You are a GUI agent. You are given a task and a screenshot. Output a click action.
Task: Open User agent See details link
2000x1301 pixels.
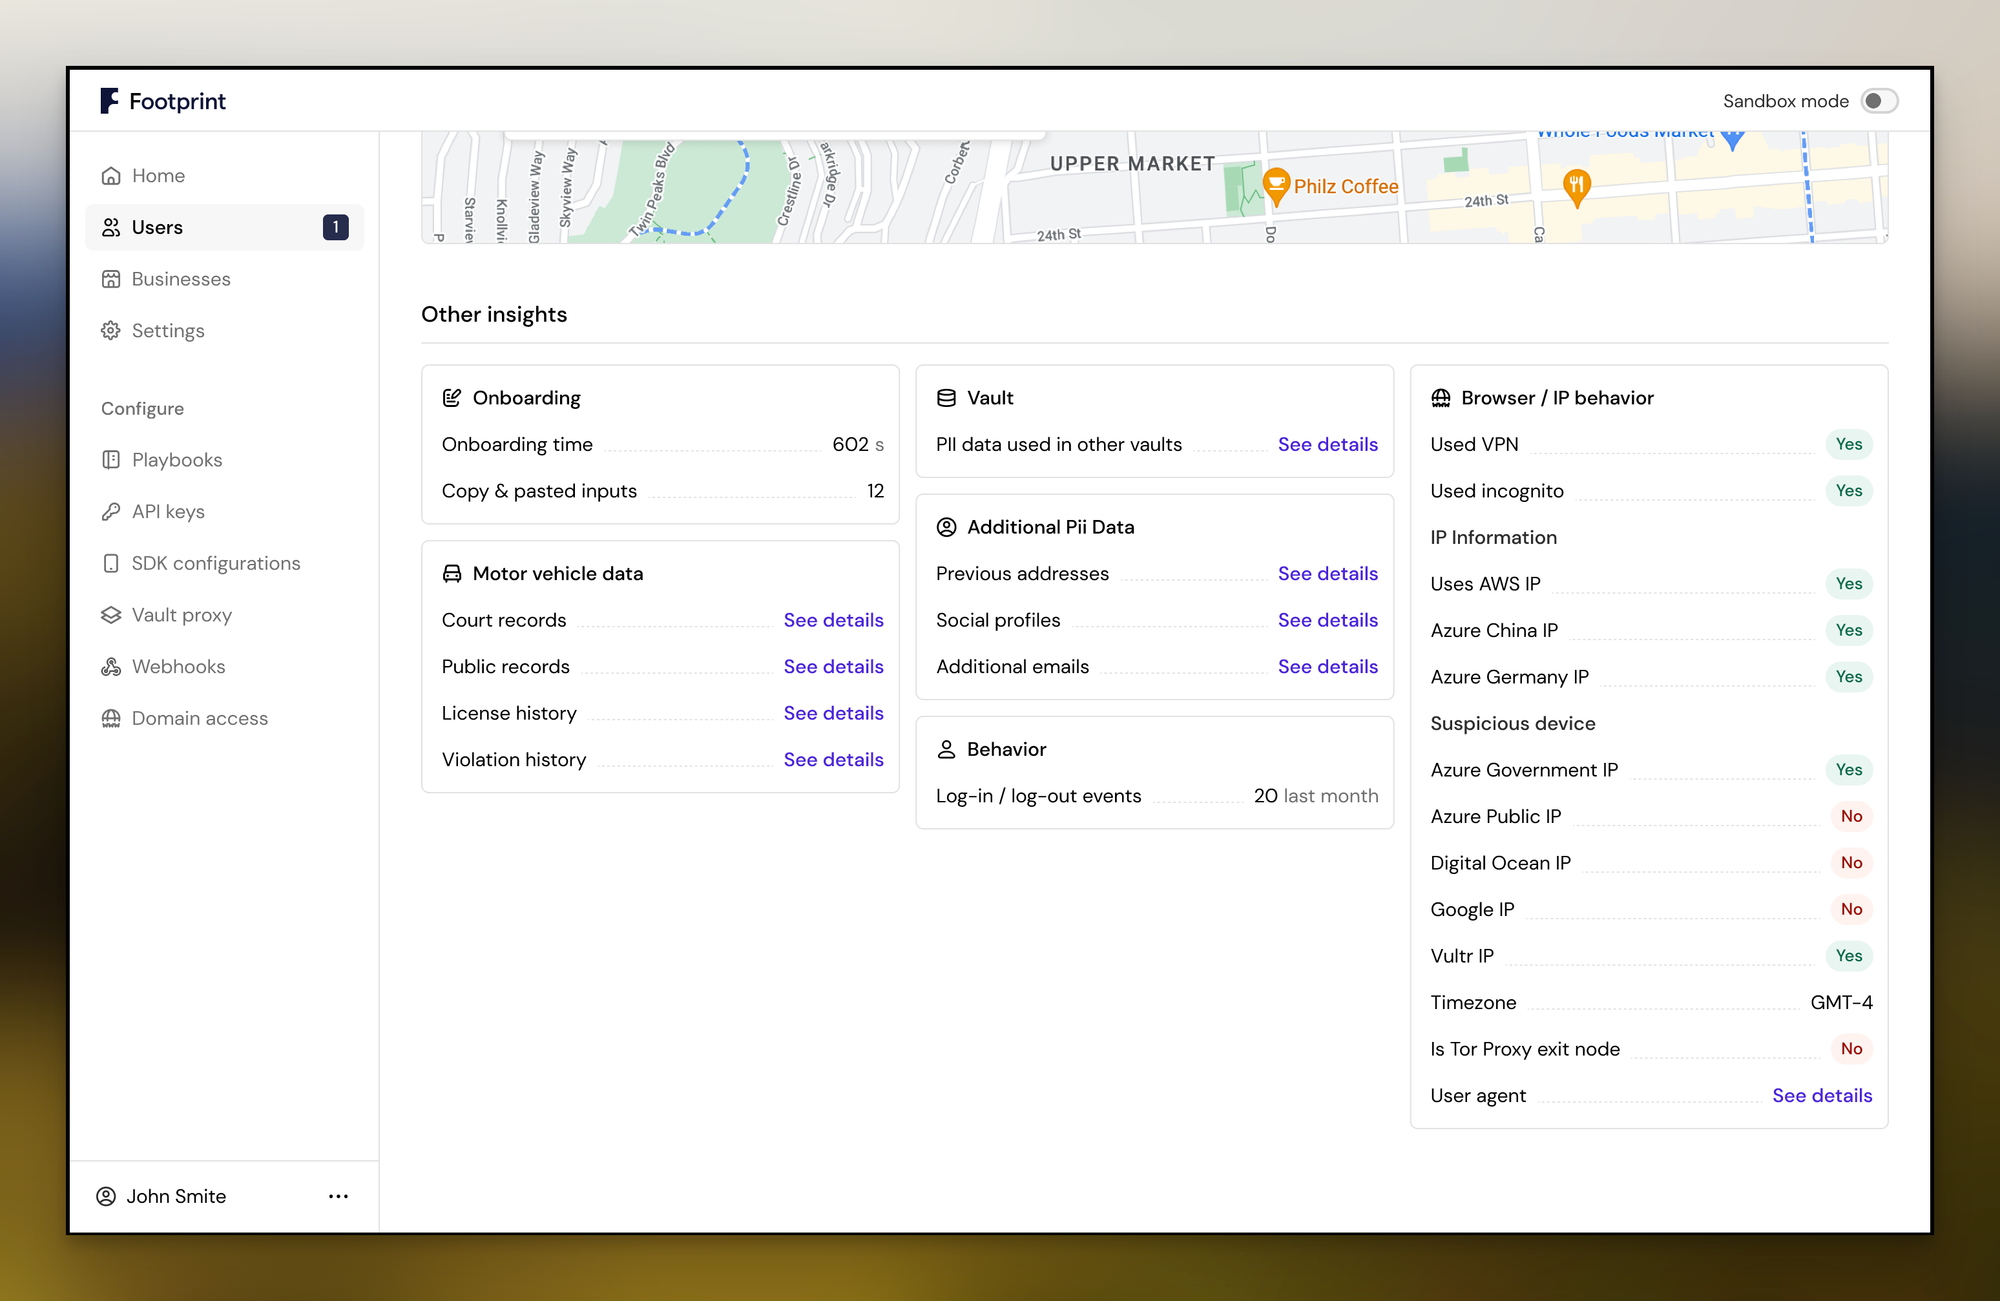coord(1821,1096)
